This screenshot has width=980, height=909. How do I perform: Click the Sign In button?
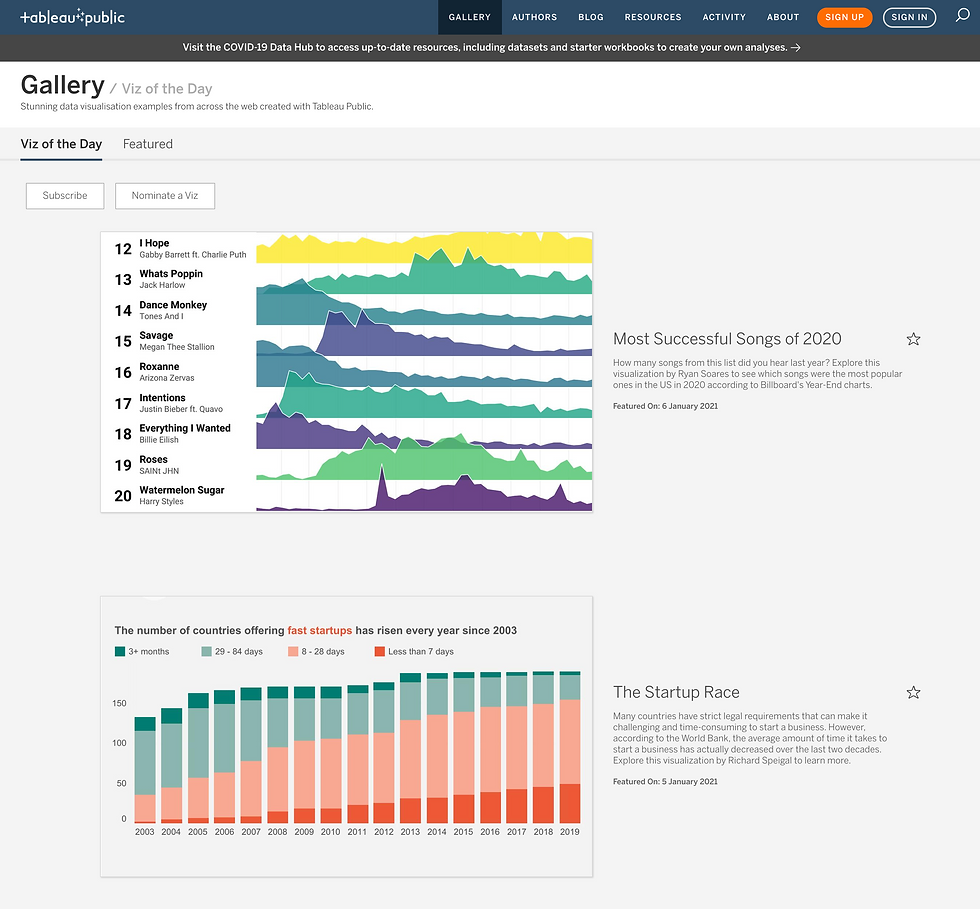[x=909, y=17]
